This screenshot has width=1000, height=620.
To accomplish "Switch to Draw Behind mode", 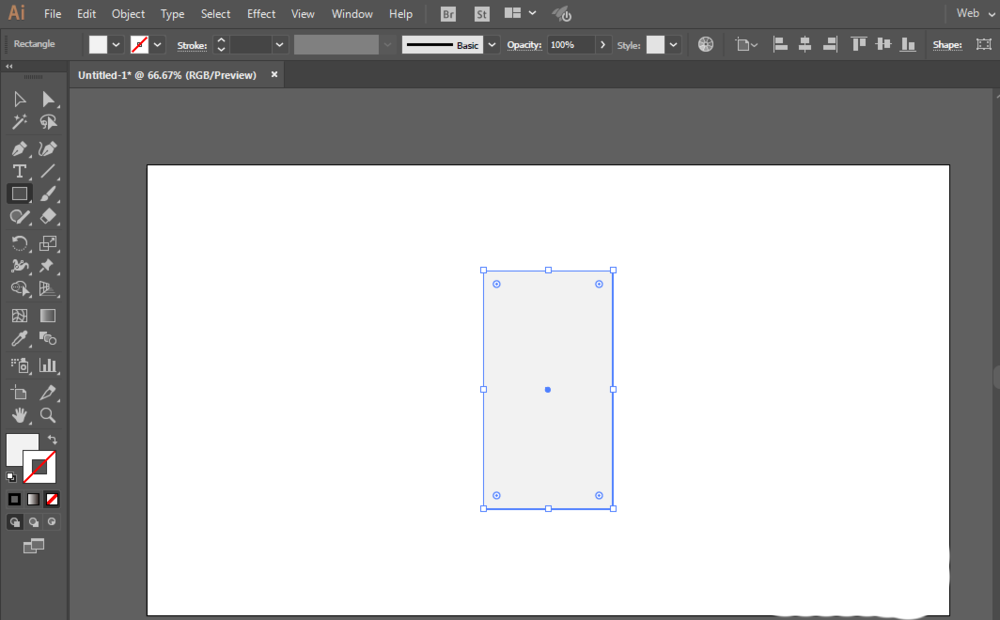I will coord(34,522).
